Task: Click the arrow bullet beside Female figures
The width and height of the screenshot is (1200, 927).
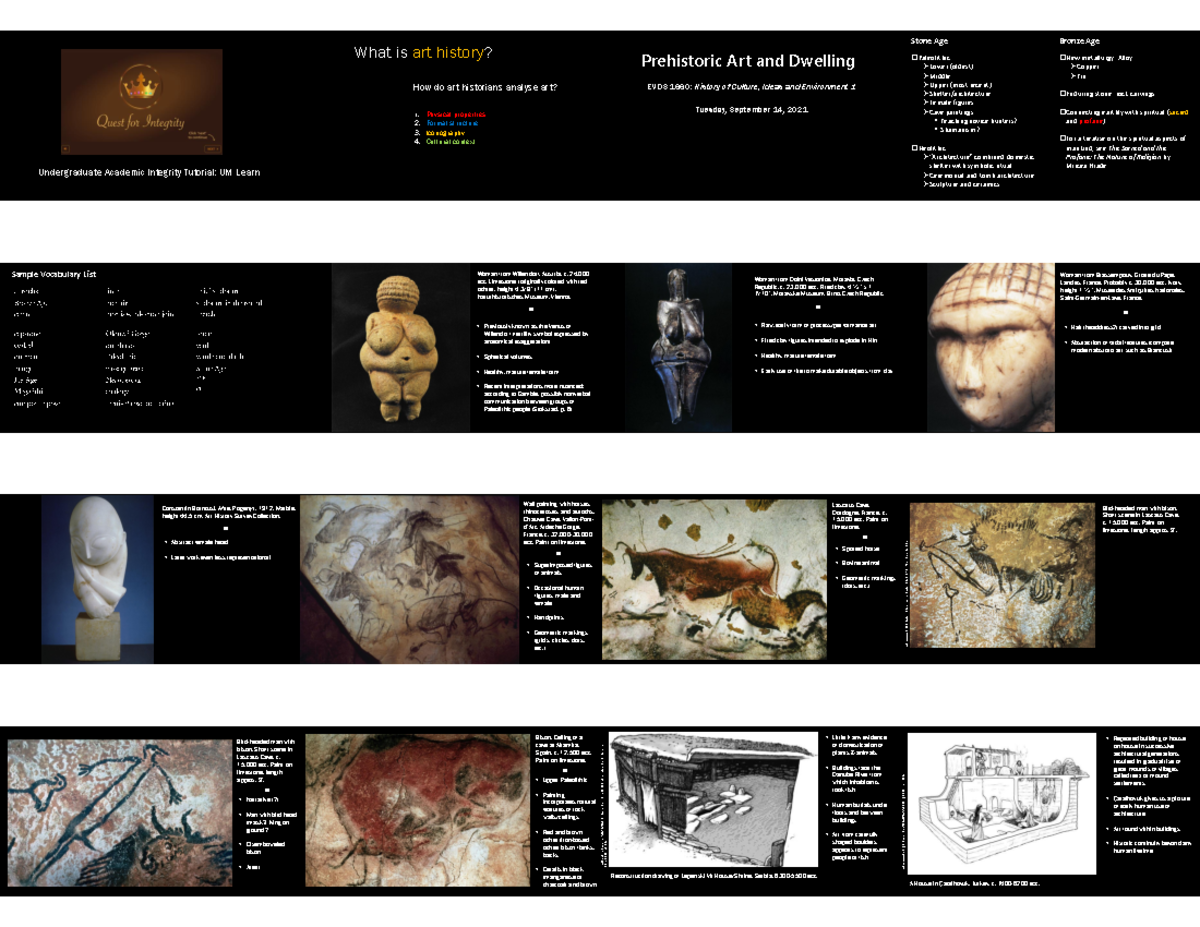Action: pyautogui.click(x=925, y=103)
